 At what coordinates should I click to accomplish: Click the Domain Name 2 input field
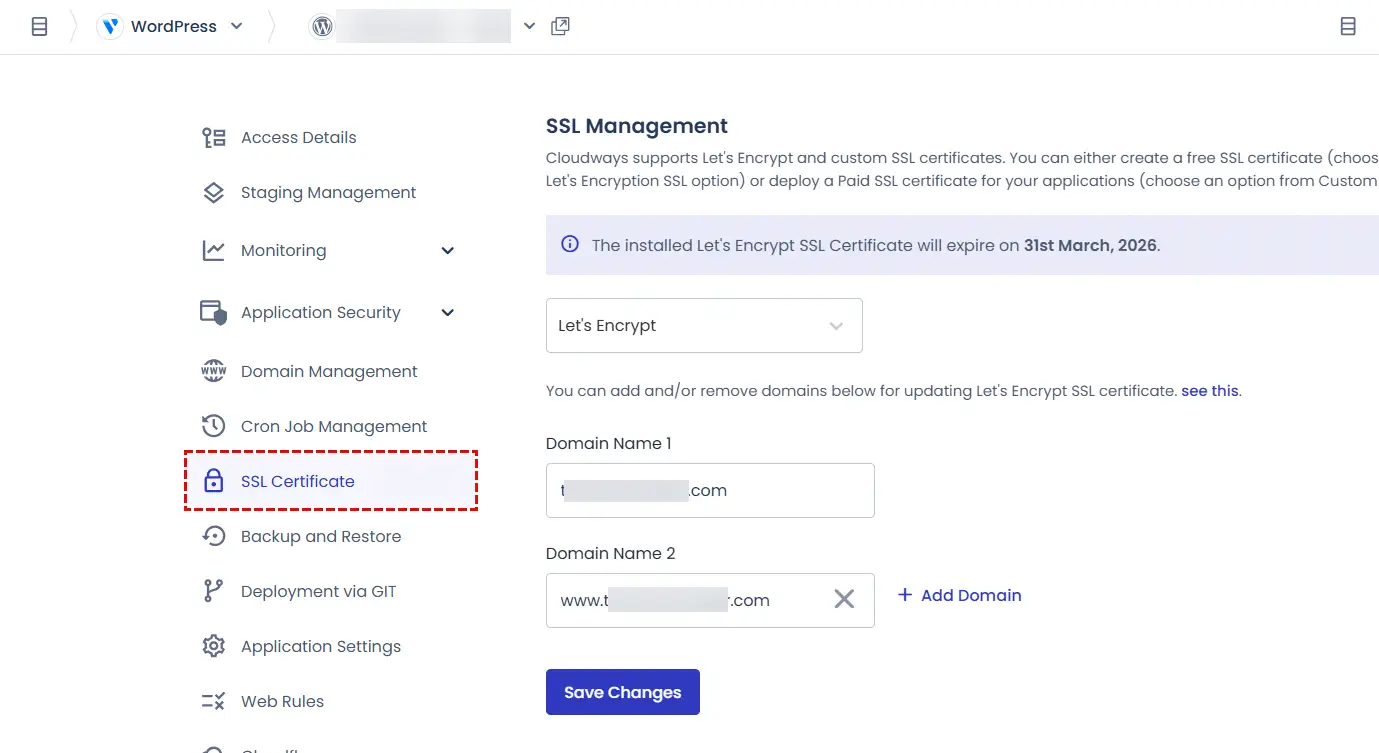click(710, 600)
